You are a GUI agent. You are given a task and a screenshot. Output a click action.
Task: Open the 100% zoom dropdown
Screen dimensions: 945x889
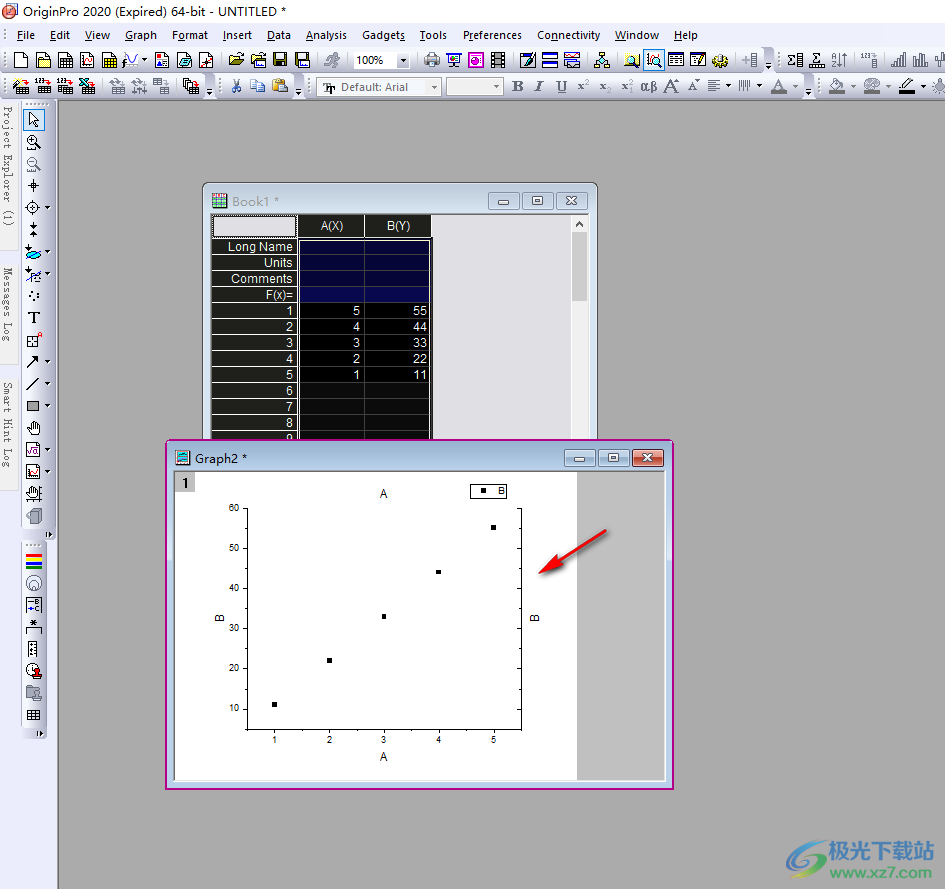pyautogui.click(x=403, y=60)
